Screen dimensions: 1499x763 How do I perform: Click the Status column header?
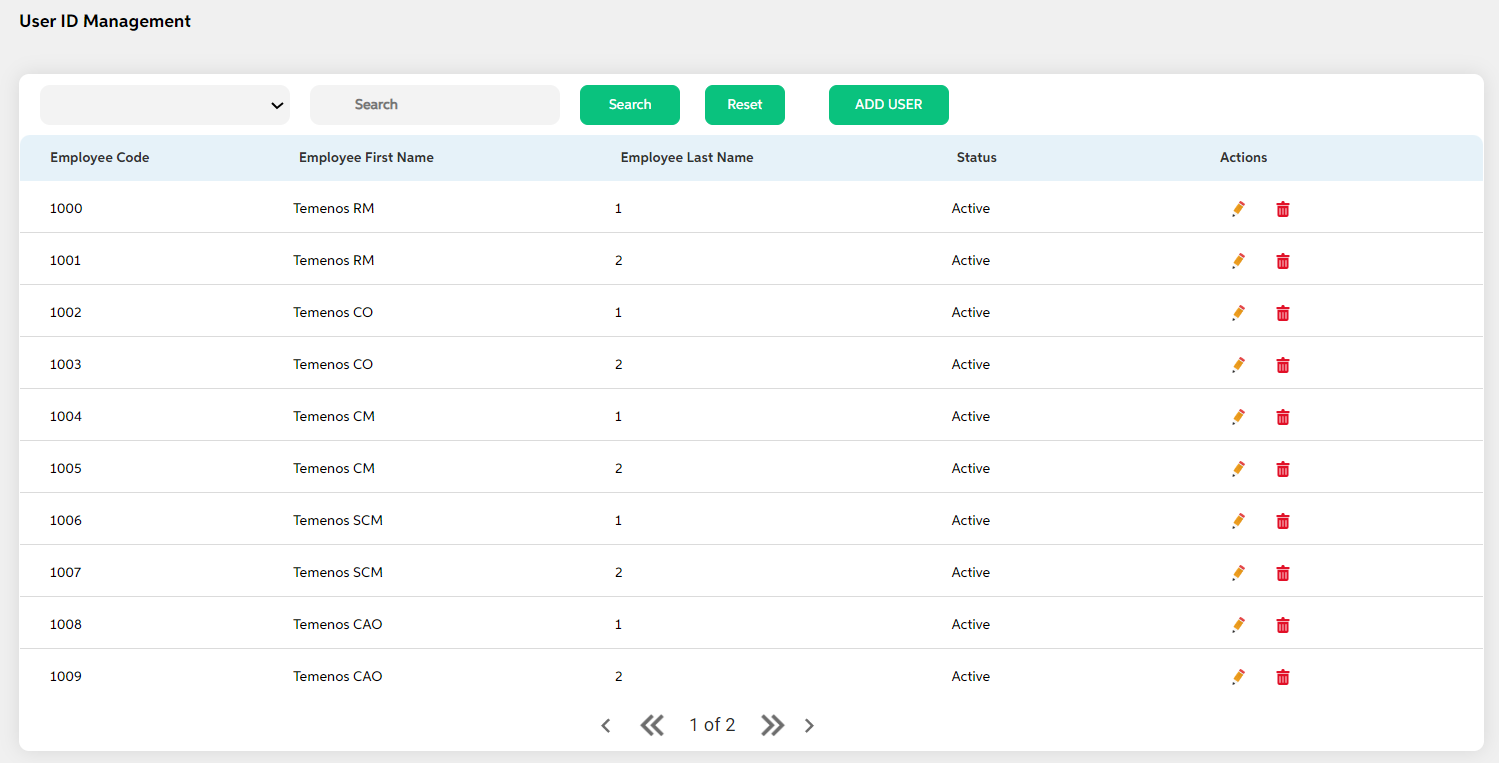977,157
